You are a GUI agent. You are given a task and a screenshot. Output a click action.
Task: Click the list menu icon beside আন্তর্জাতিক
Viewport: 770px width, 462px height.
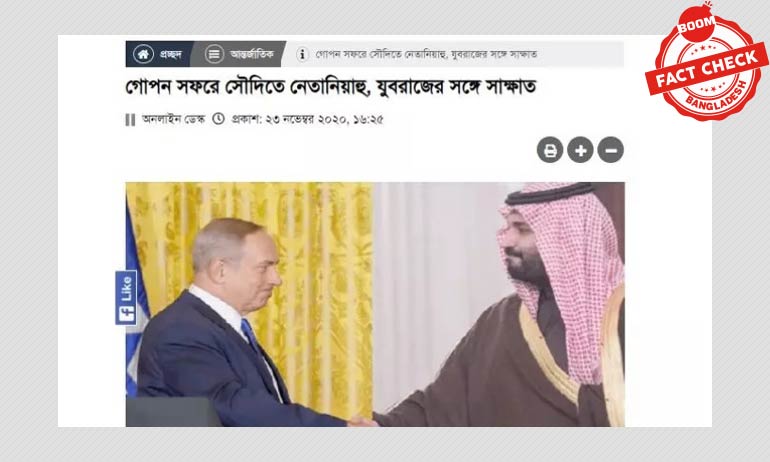coord(214,54)
